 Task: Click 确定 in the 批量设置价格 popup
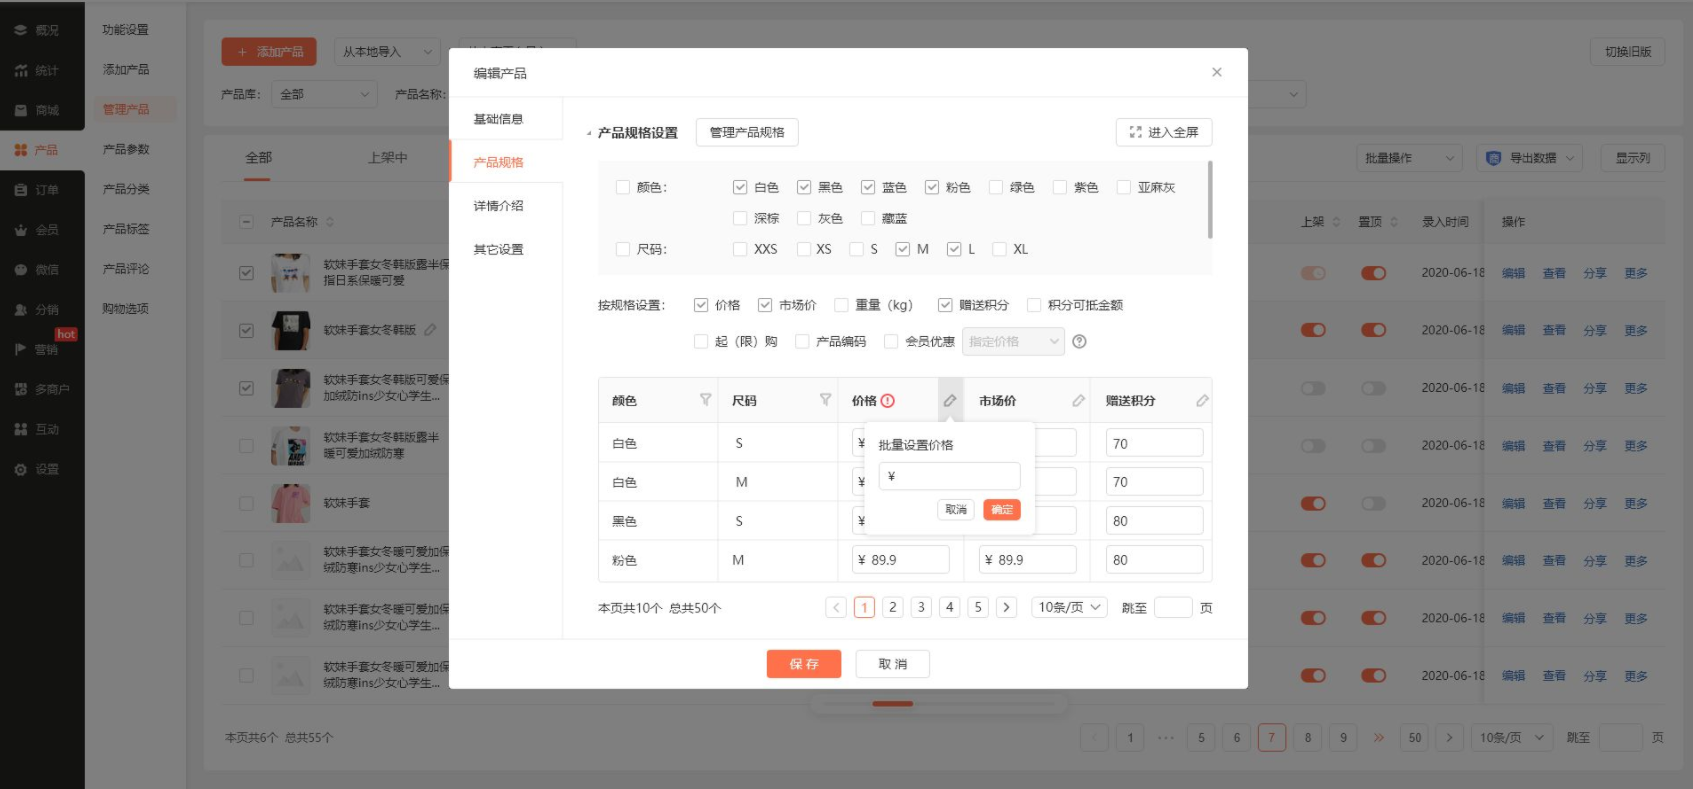1002,510
